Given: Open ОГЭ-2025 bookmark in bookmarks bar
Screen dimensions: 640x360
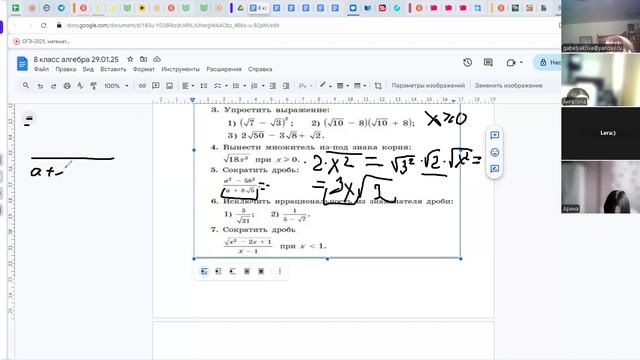Looking at the screenshot, I should coord(41,41).
